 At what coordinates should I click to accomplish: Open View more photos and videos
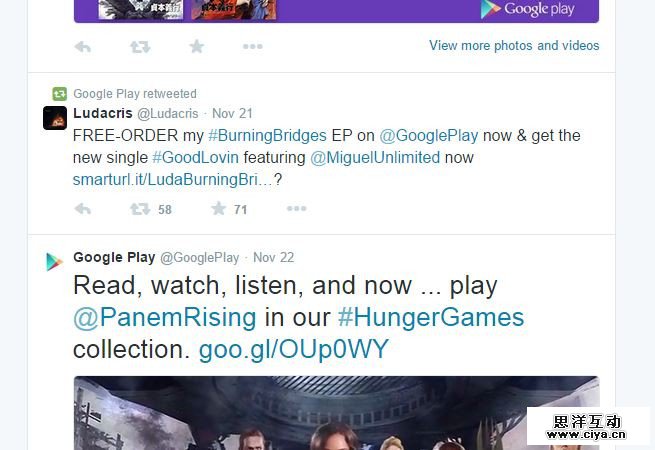click(514, 45)
